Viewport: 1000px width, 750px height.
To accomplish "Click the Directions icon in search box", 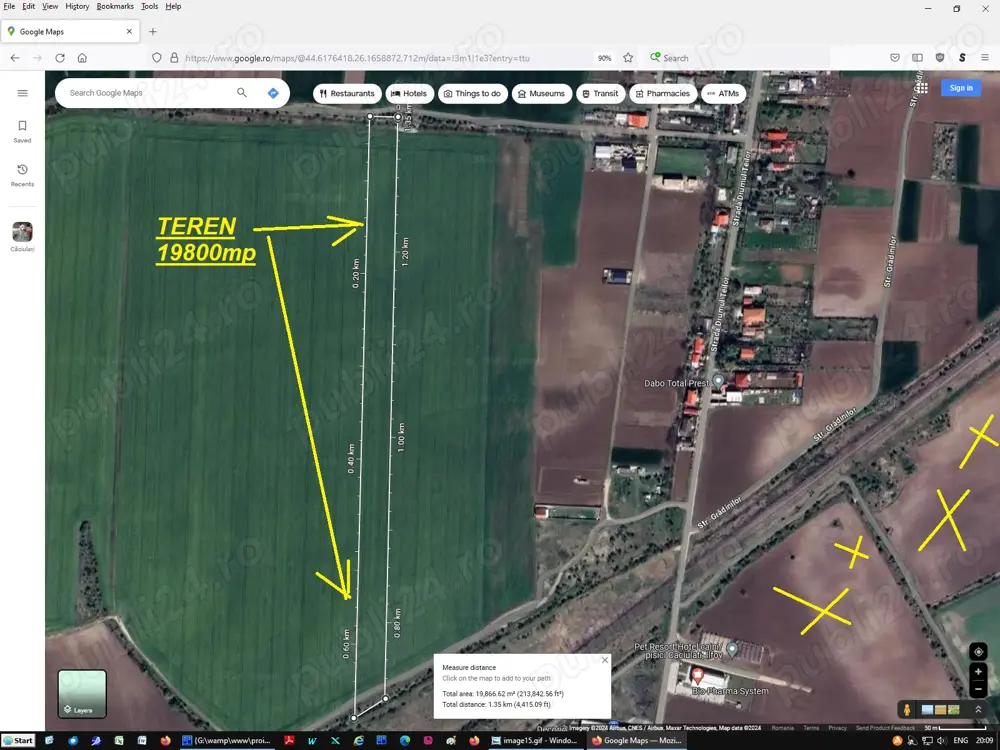I will [273, 93].
